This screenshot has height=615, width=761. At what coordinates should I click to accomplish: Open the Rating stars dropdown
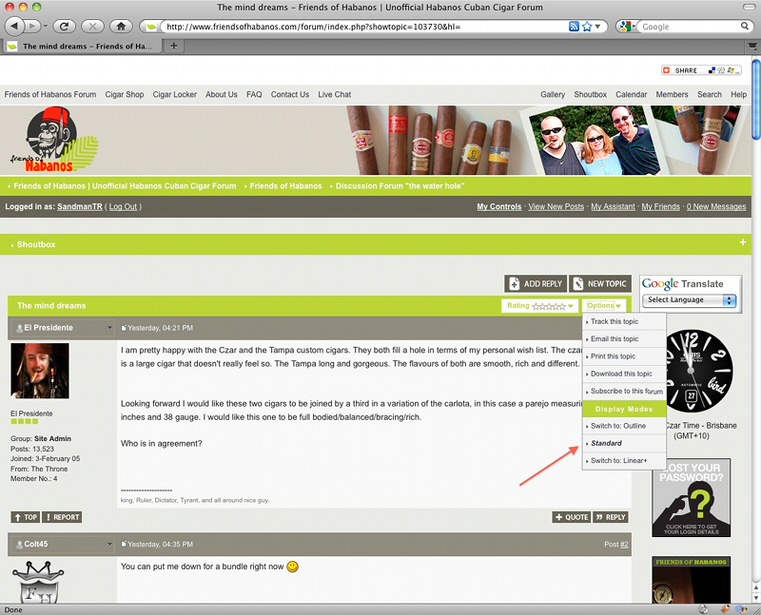click(x=540, y=306)
